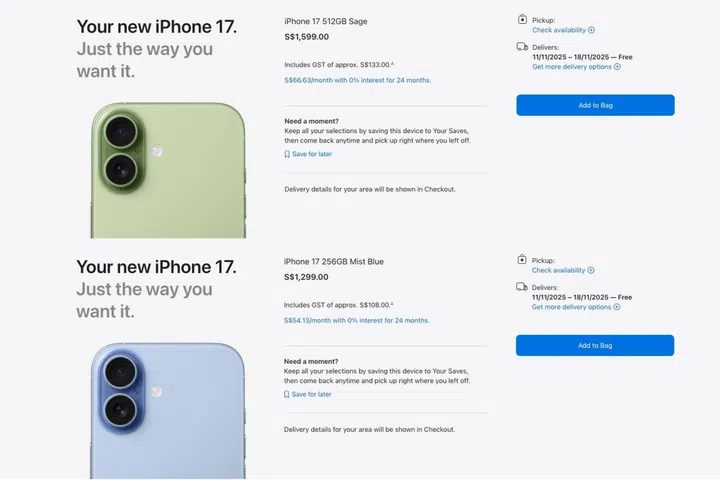Click the plus circle next to Sage Check availability

(591, 30)
